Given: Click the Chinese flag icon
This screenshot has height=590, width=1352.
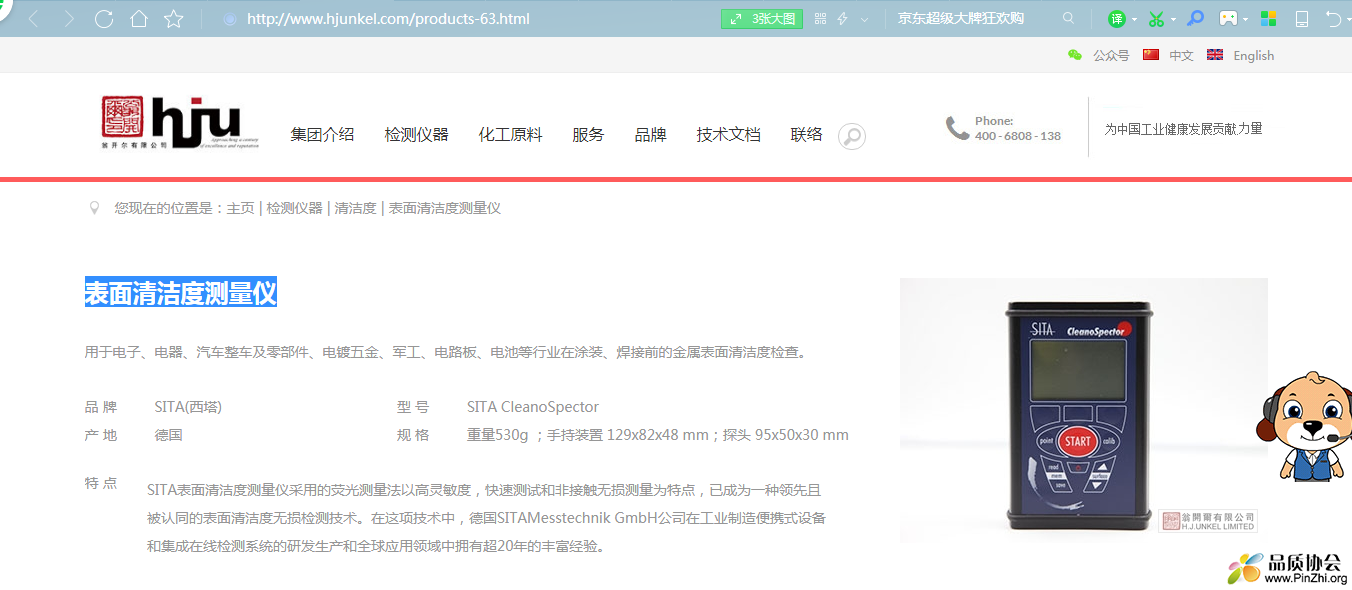Looking at the screenshot, I should point(1151,55).
